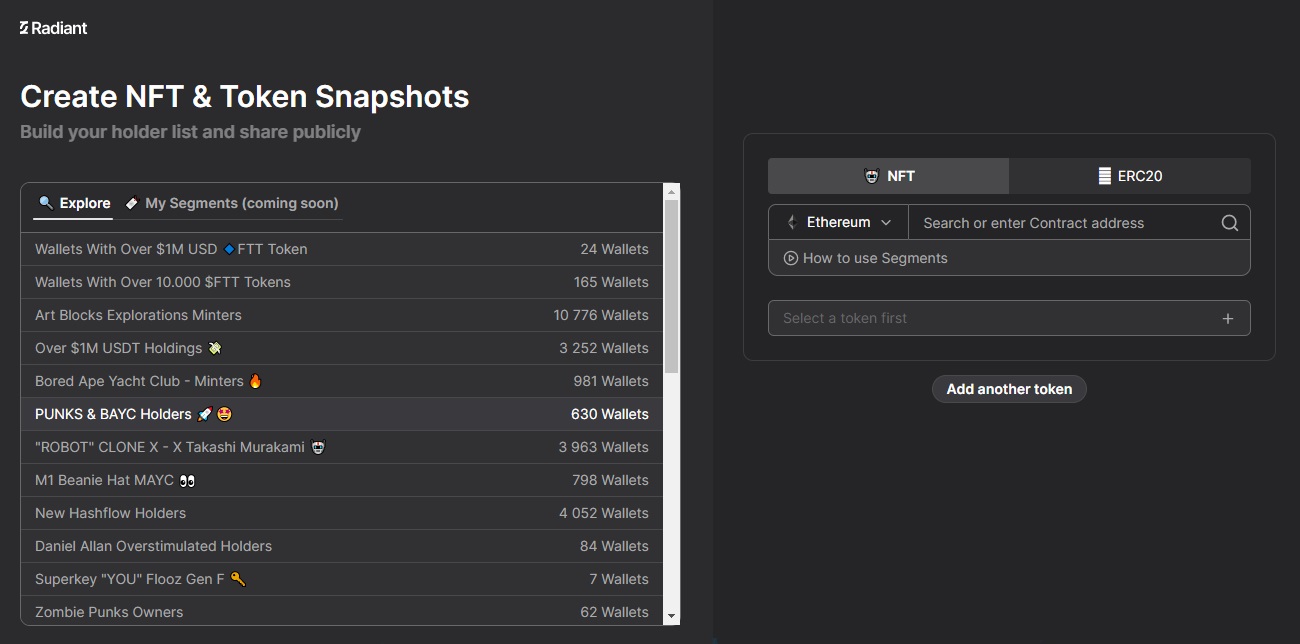1300x644 pixels.
Task: Open Wallets With Over $1M USD FTT Token
Action: pyautogui.click(x=342, y=249)
